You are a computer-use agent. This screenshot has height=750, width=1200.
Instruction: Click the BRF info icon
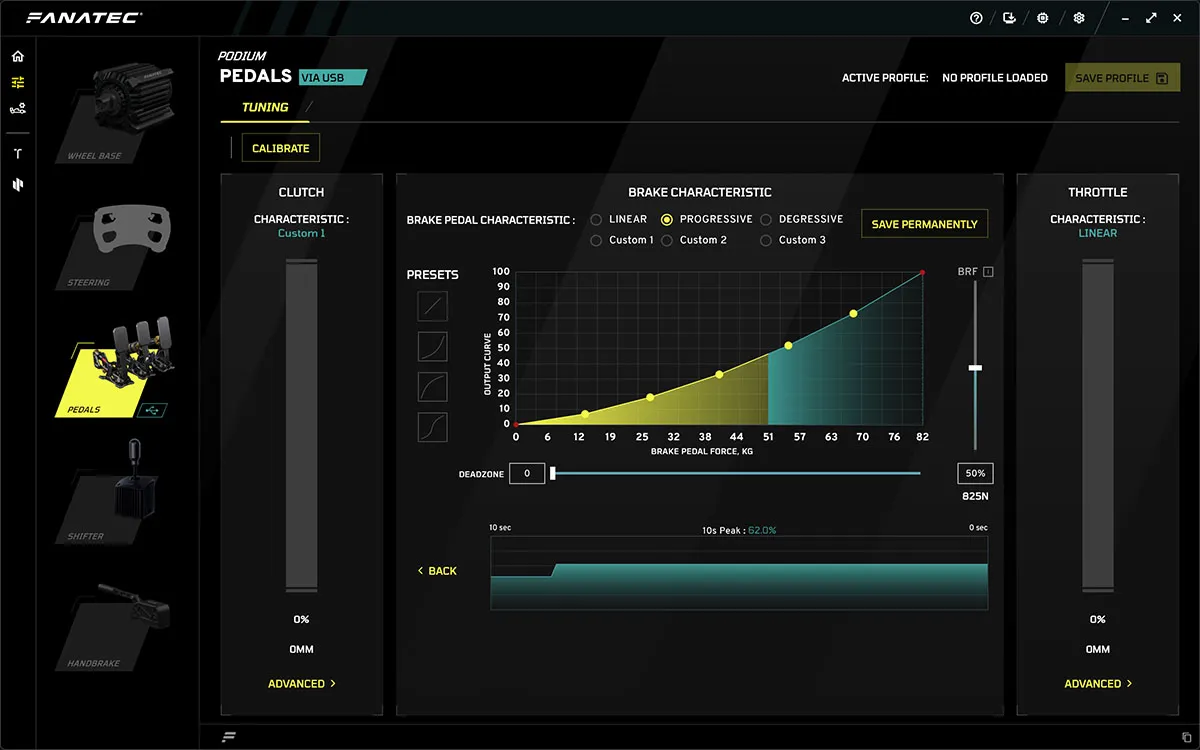(x=987, y=272)
